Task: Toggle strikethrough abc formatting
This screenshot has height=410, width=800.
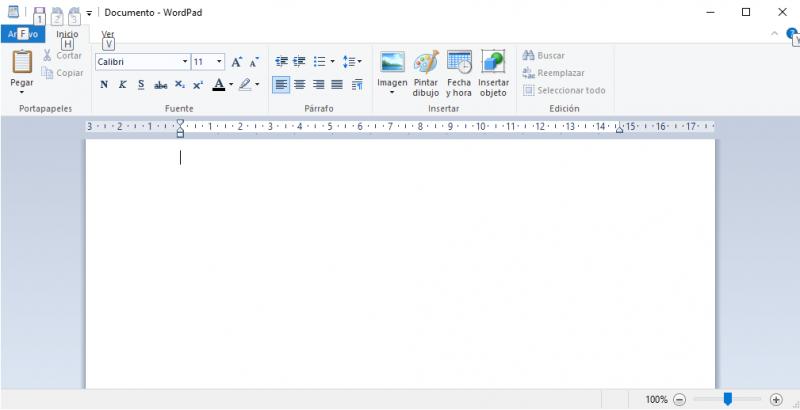Action: pyautogui.click(x=161, y=85)
